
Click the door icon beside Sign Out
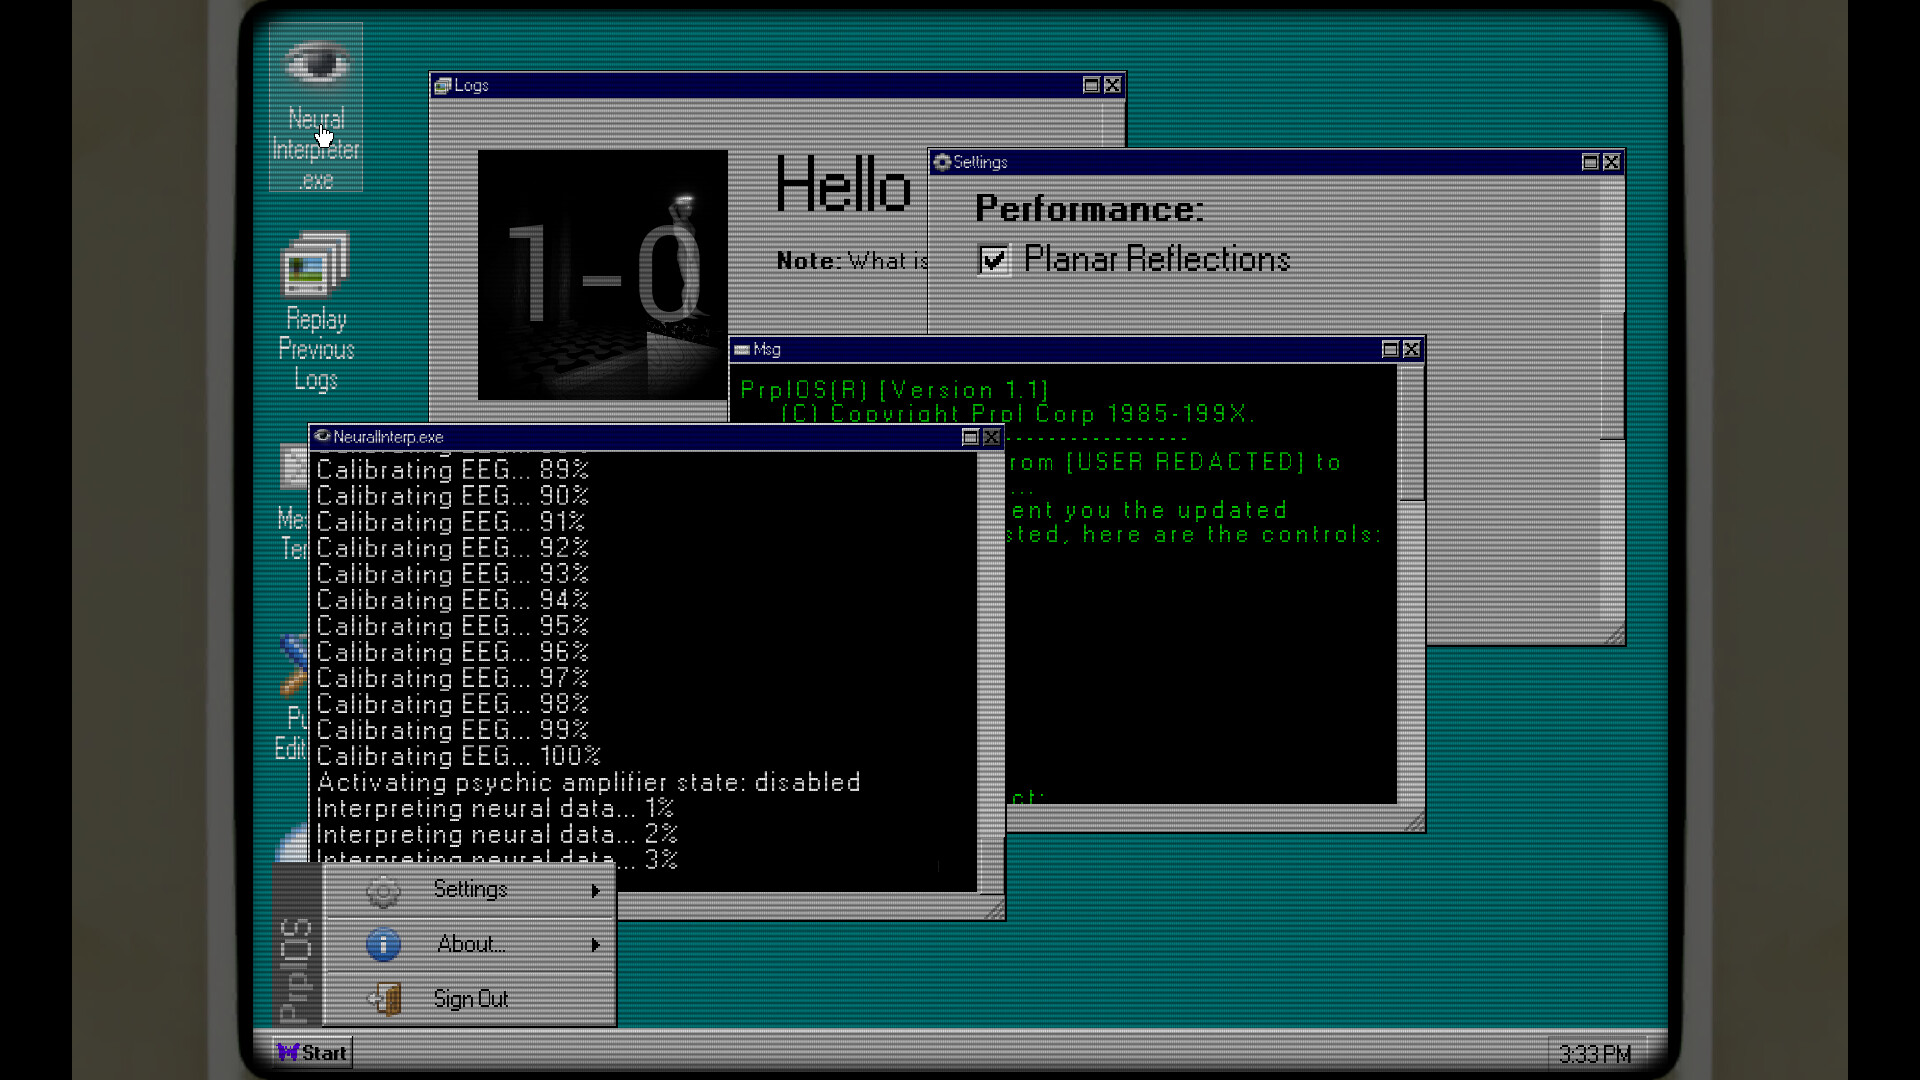[x=385, y=998]
